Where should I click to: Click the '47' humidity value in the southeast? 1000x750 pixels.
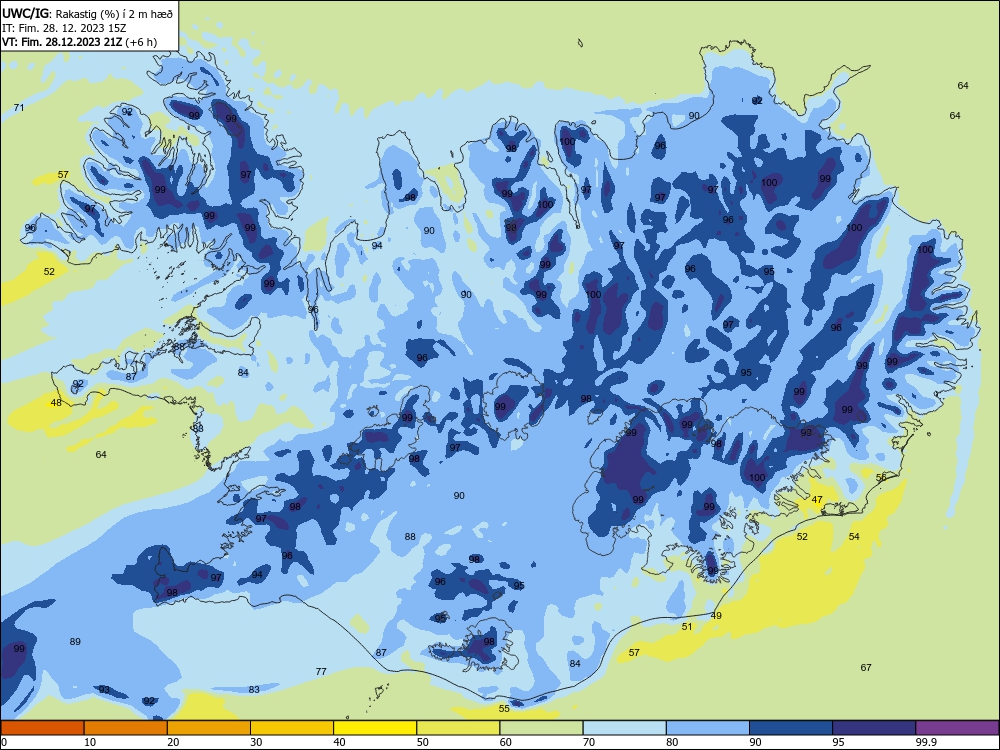coord(817,500)
